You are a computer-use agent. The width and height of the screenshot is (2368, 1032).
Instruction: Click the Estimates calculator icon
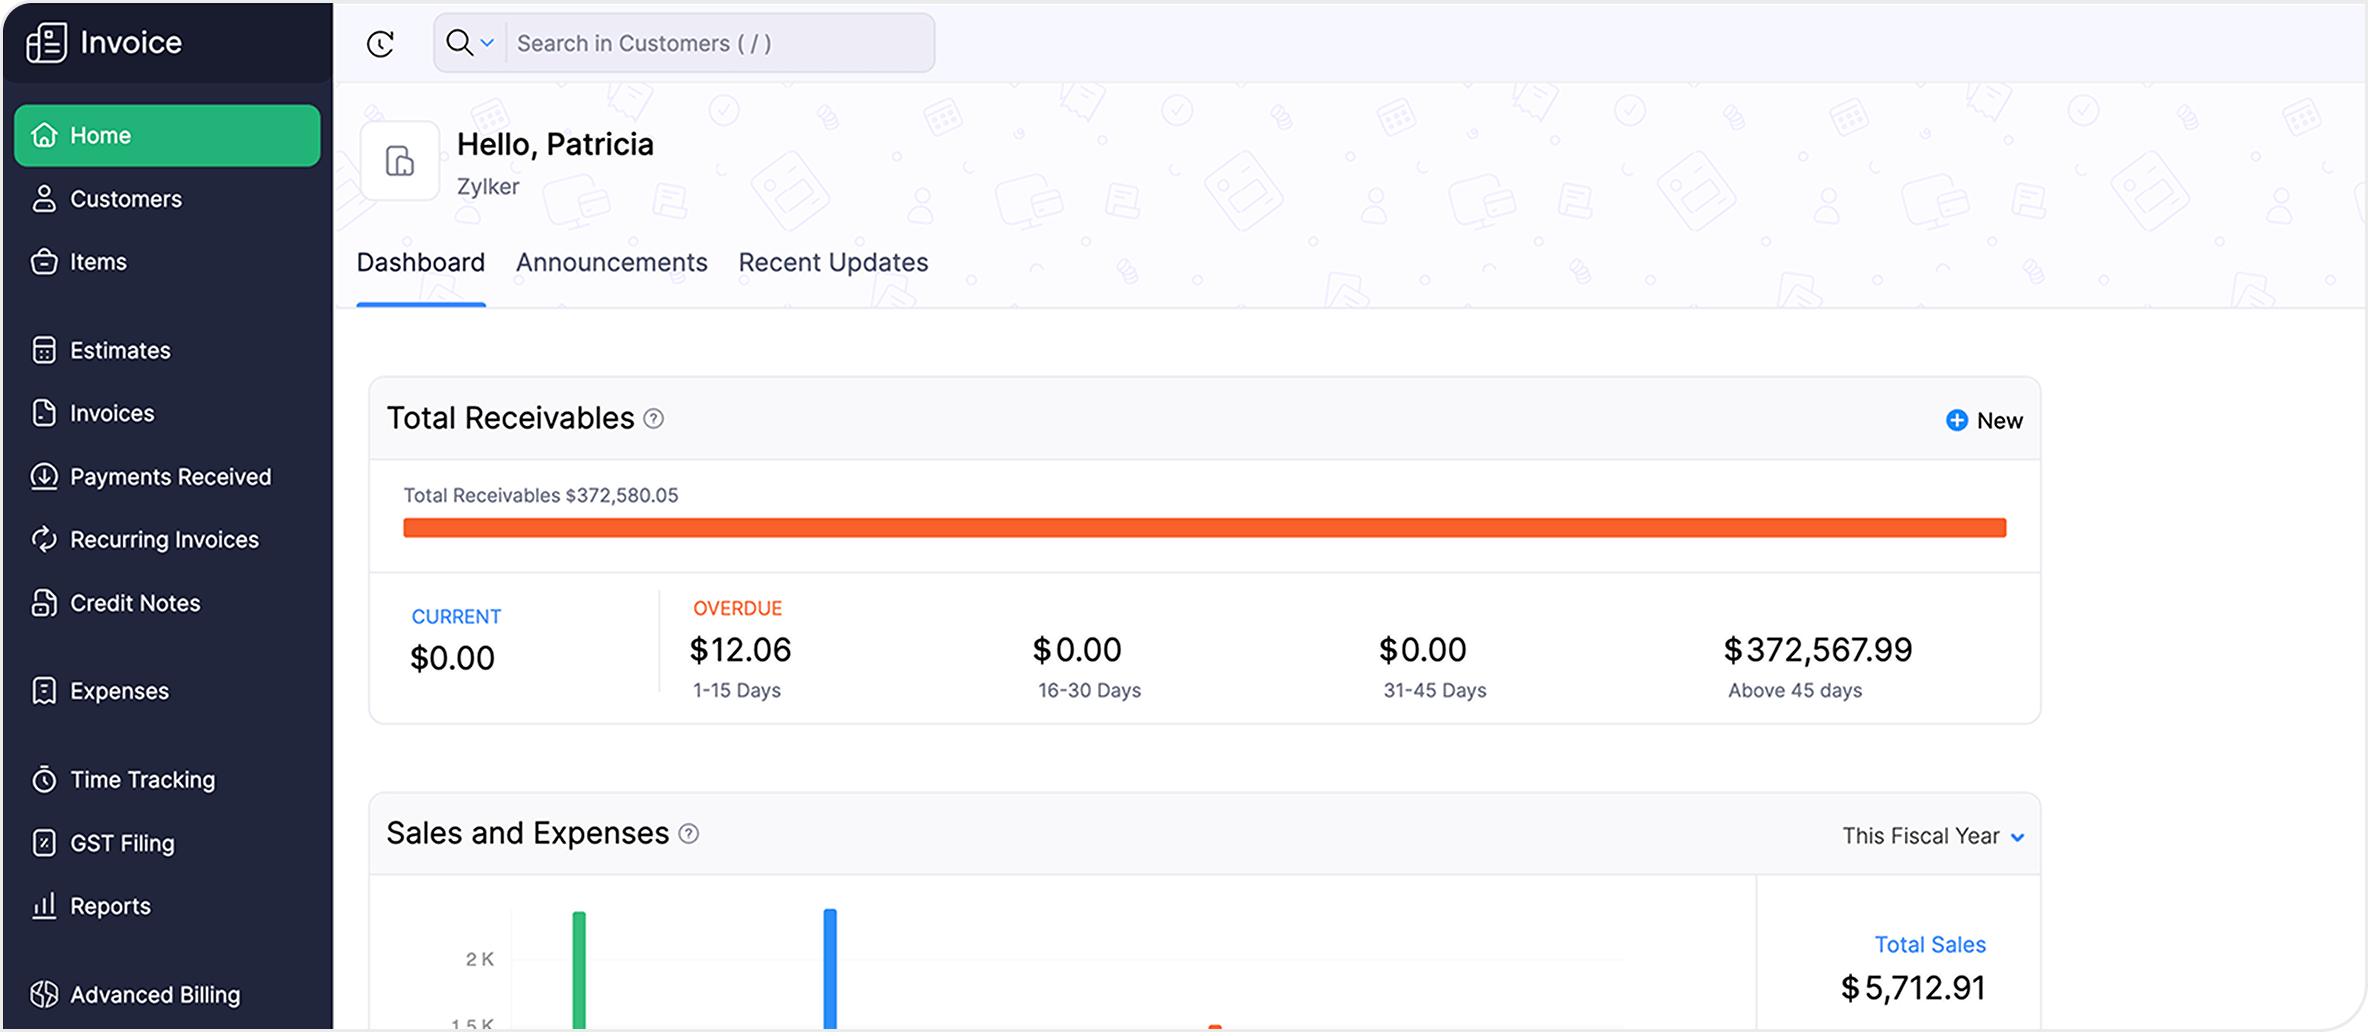pos(44,350)
